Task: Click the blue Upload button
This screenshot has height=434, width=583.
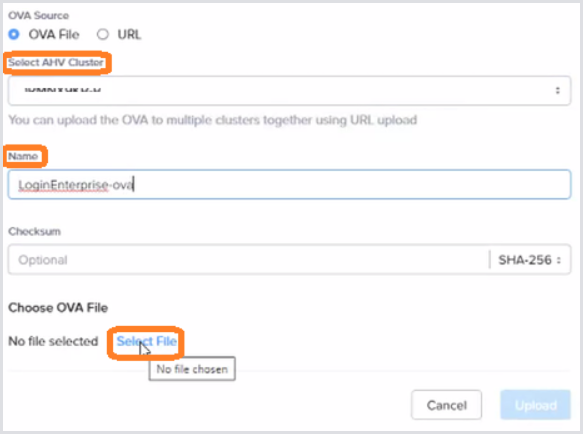Action: pos(535,405)
